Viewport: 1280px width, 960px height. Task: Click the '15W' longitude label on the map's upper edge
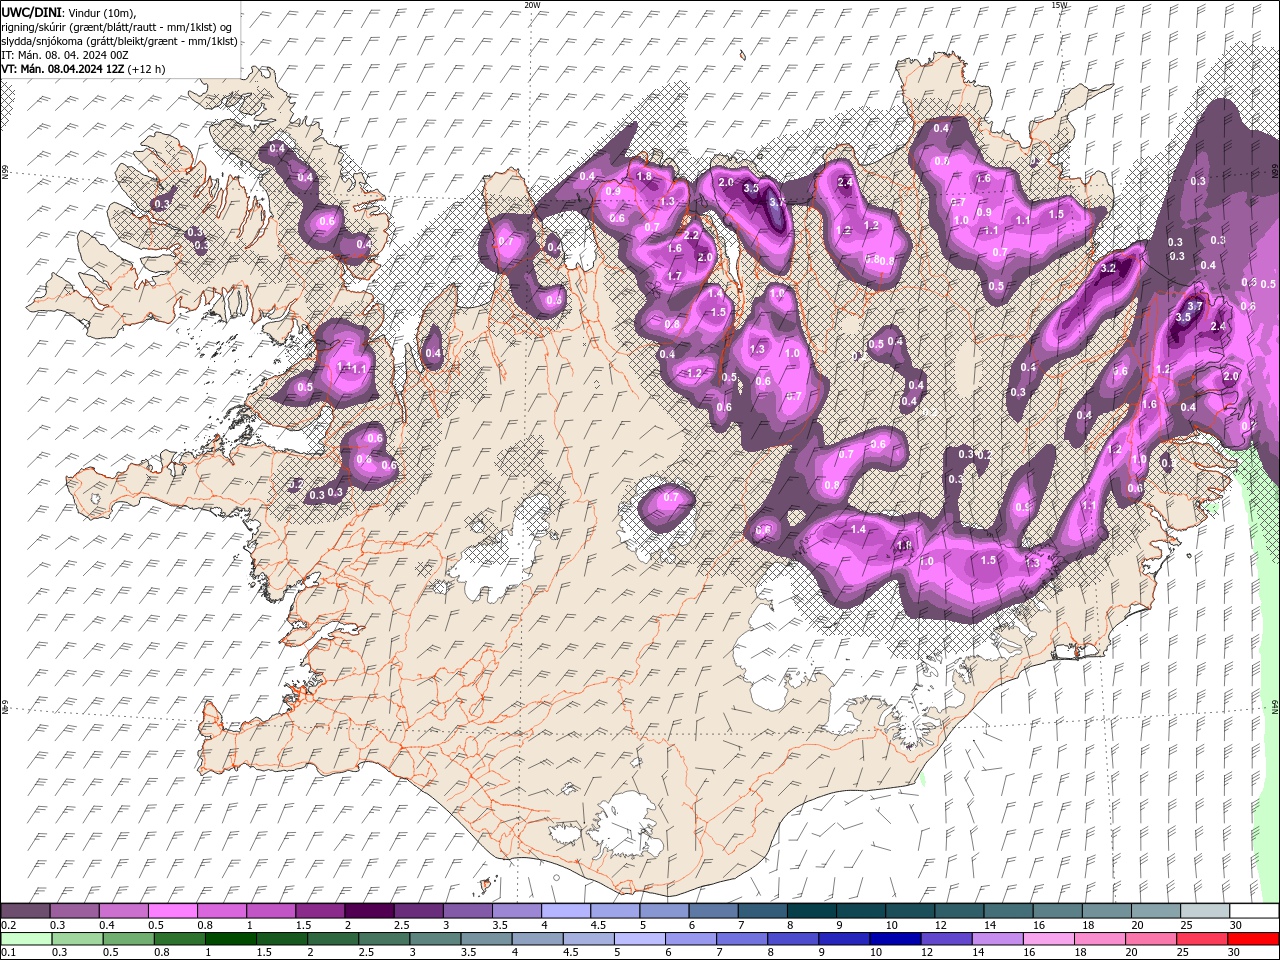coord(1059,5)
